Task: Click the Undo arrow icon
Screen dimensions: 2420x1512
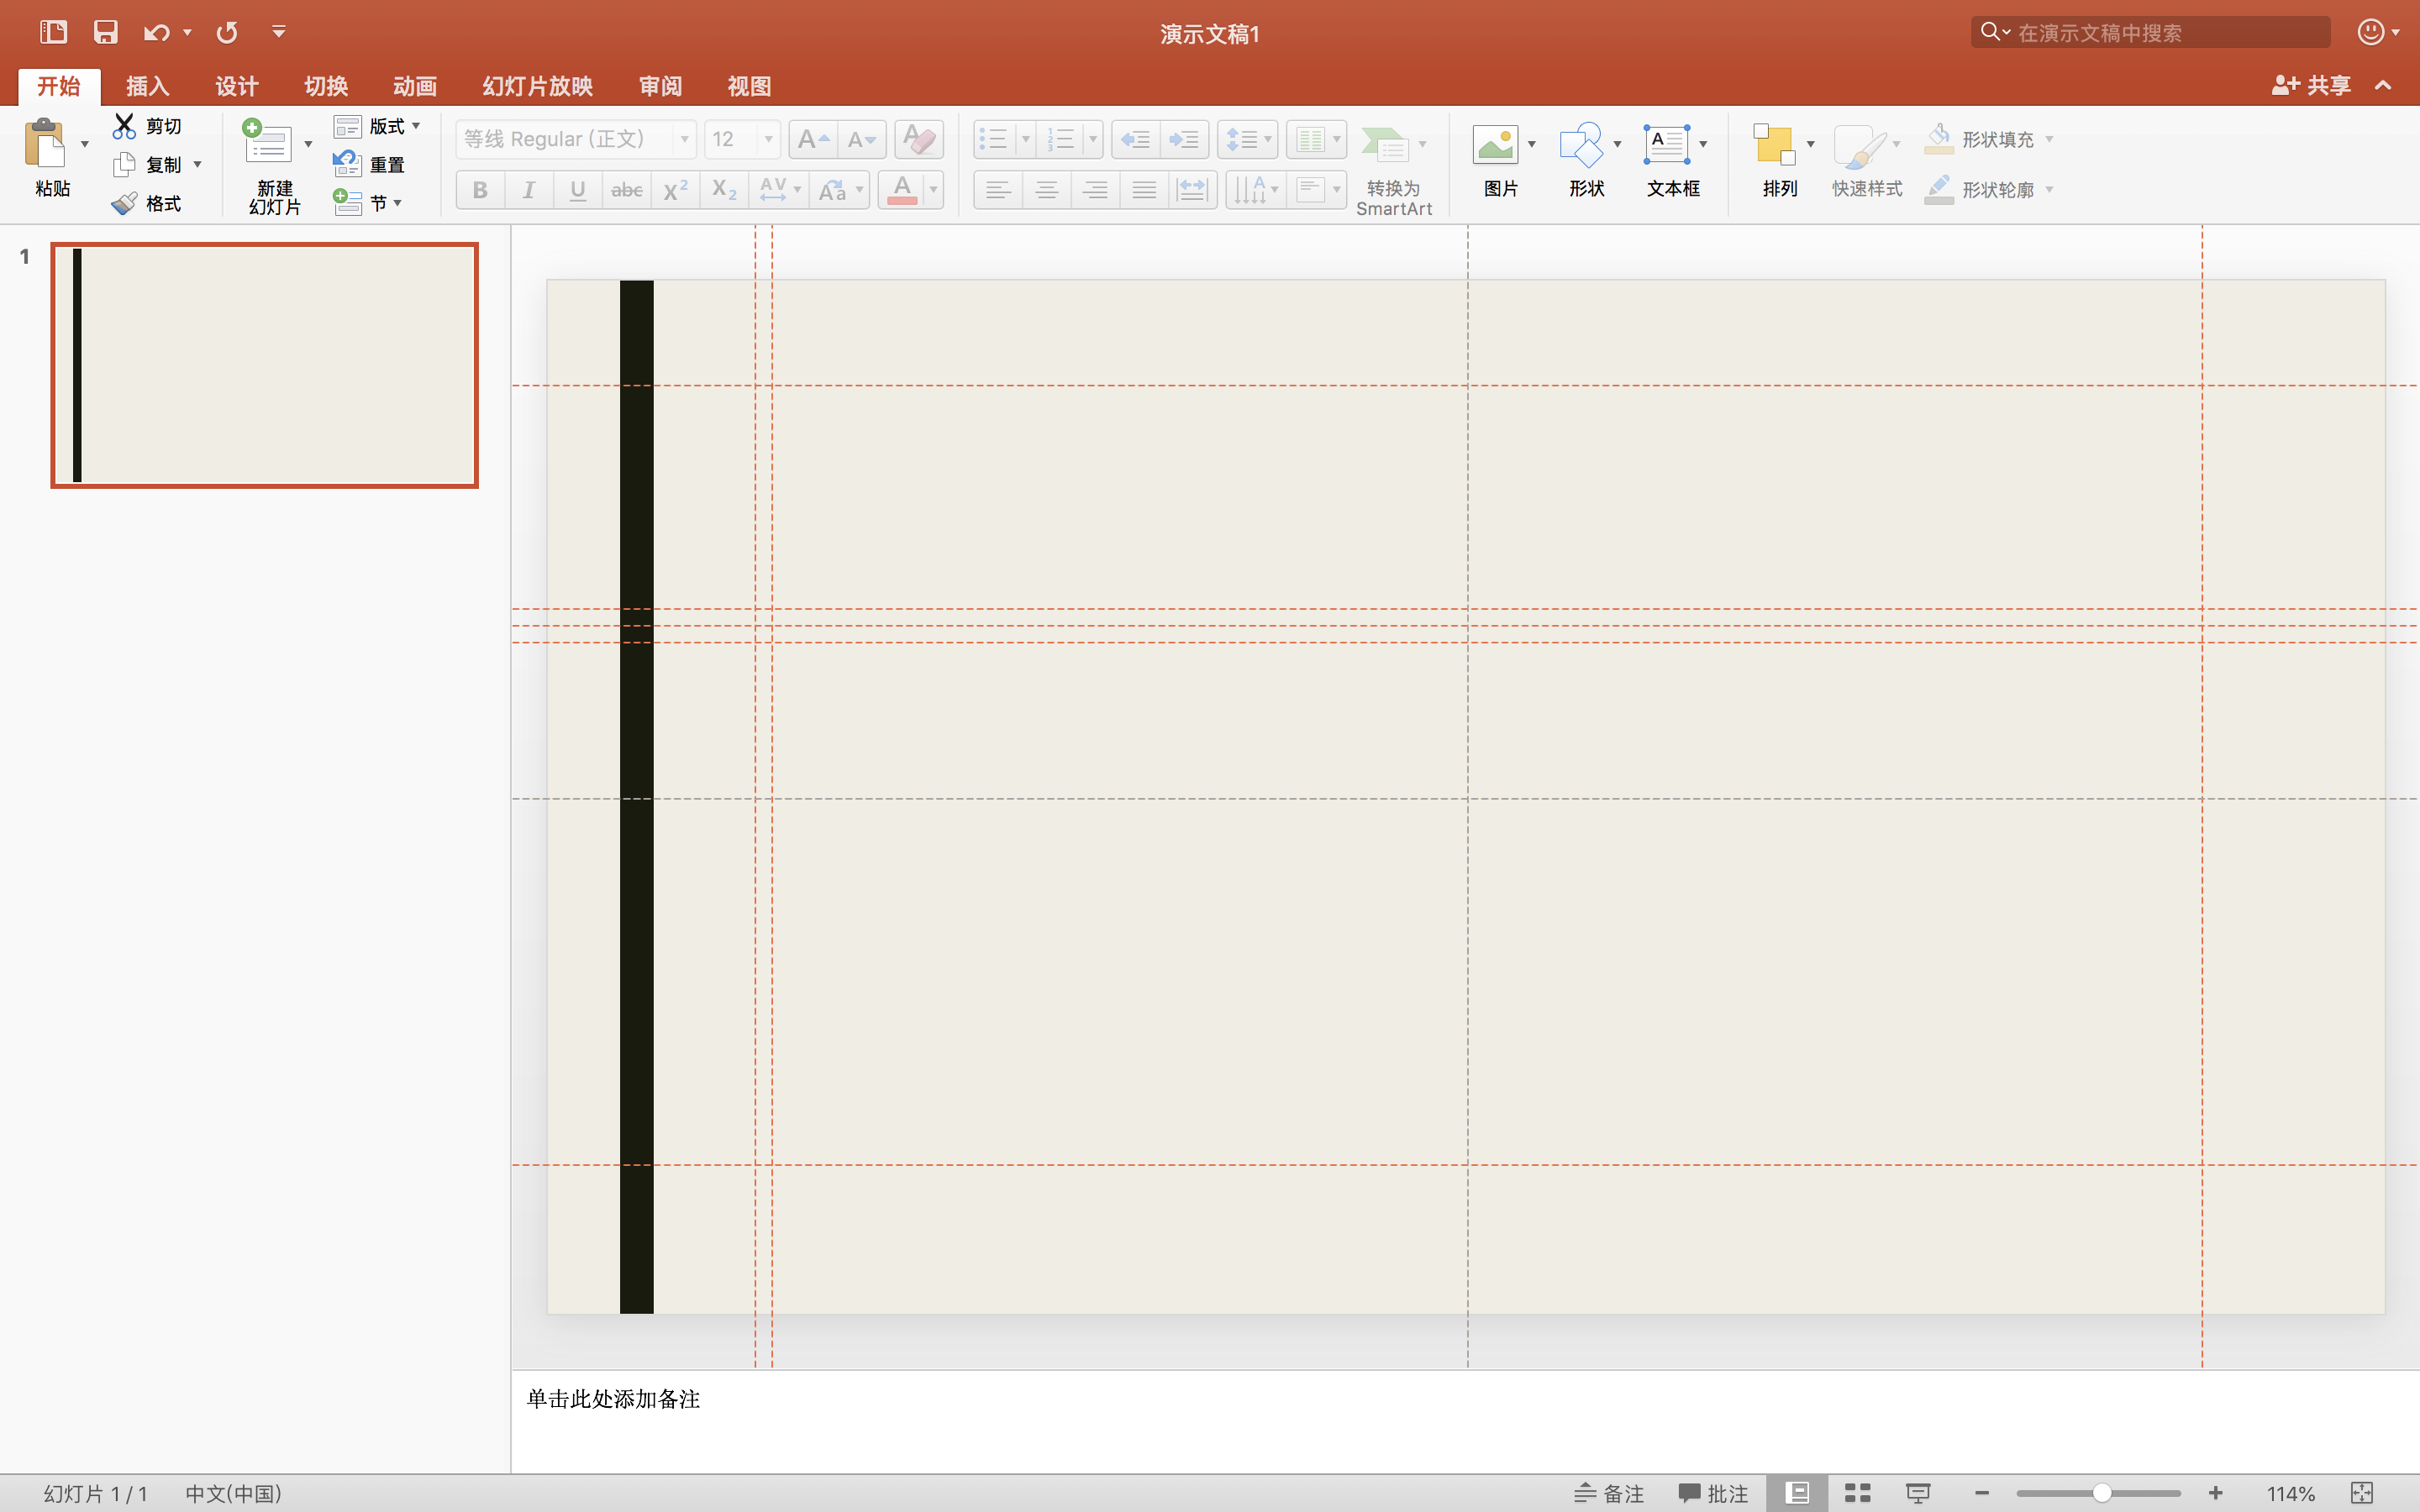Action: click(x=155, y=32)
